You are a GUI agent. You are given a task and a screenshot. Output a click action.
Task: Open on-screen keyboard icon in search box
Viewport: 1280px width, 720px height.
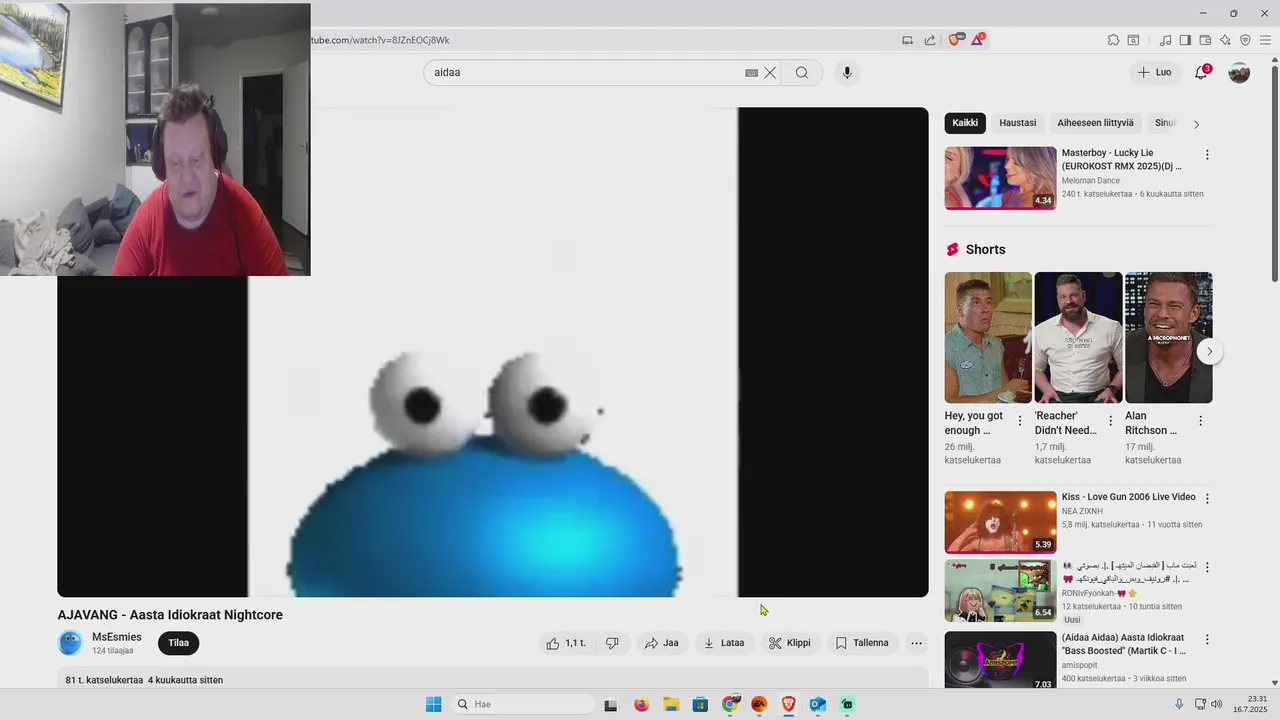752,72
